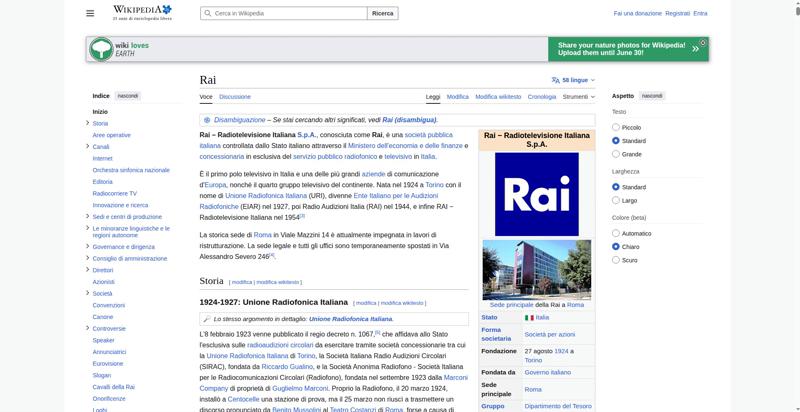Focus the Cerca in Wikipedia search field
800x412 pixels.
pos(284,13)
